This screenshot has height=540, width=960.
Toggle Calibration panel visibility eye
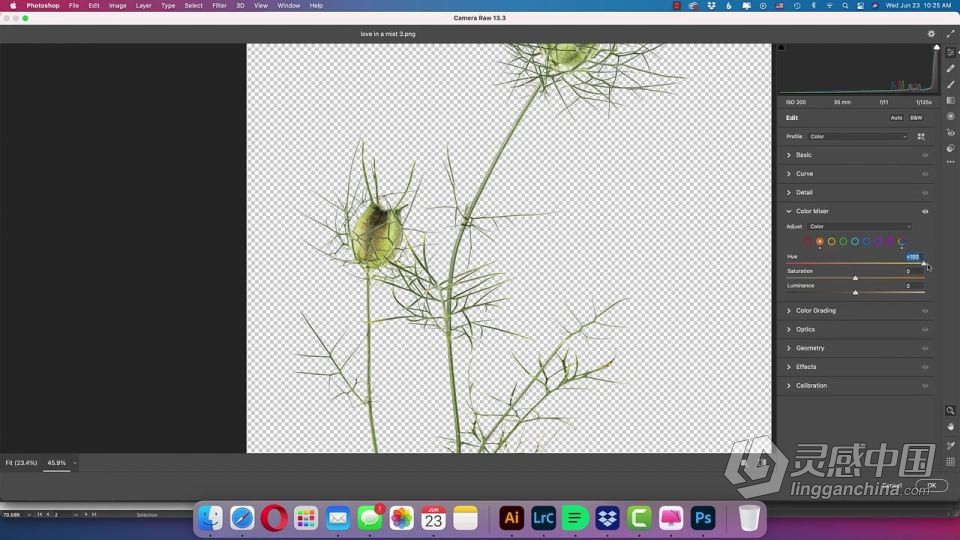925,386
